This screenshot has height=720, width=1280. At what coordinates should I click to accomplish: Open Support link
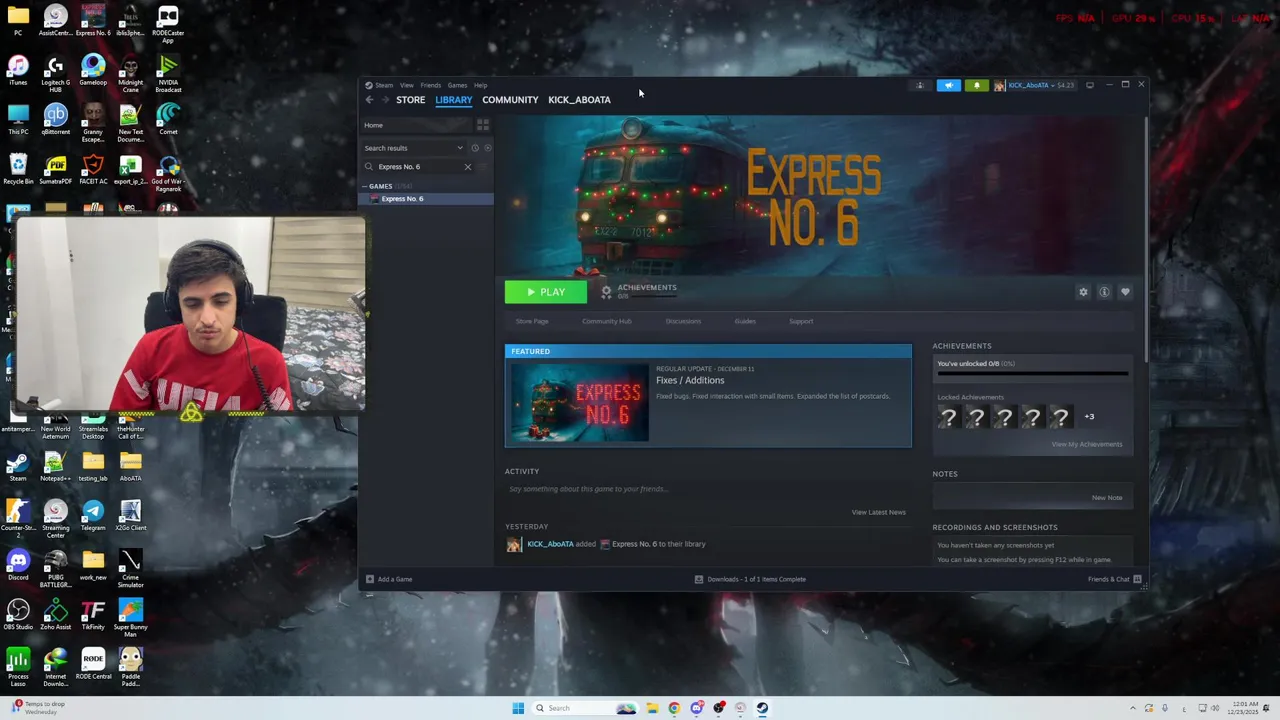tap(801, 321)
